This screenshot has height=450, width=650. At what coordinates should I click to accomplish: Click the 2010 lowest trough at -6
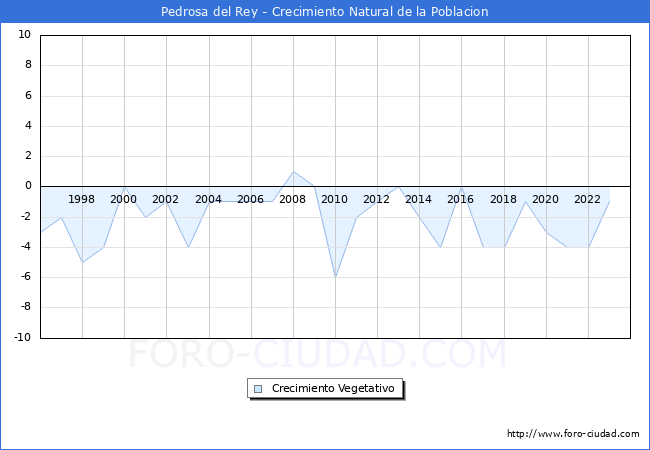point(335,277)
